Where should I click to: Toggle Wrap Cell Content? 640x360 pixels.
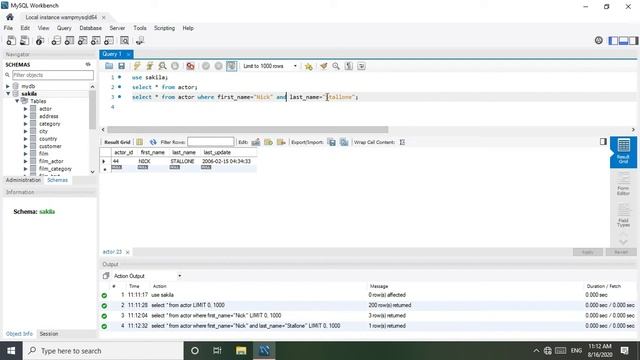click(x=402, y=142)
